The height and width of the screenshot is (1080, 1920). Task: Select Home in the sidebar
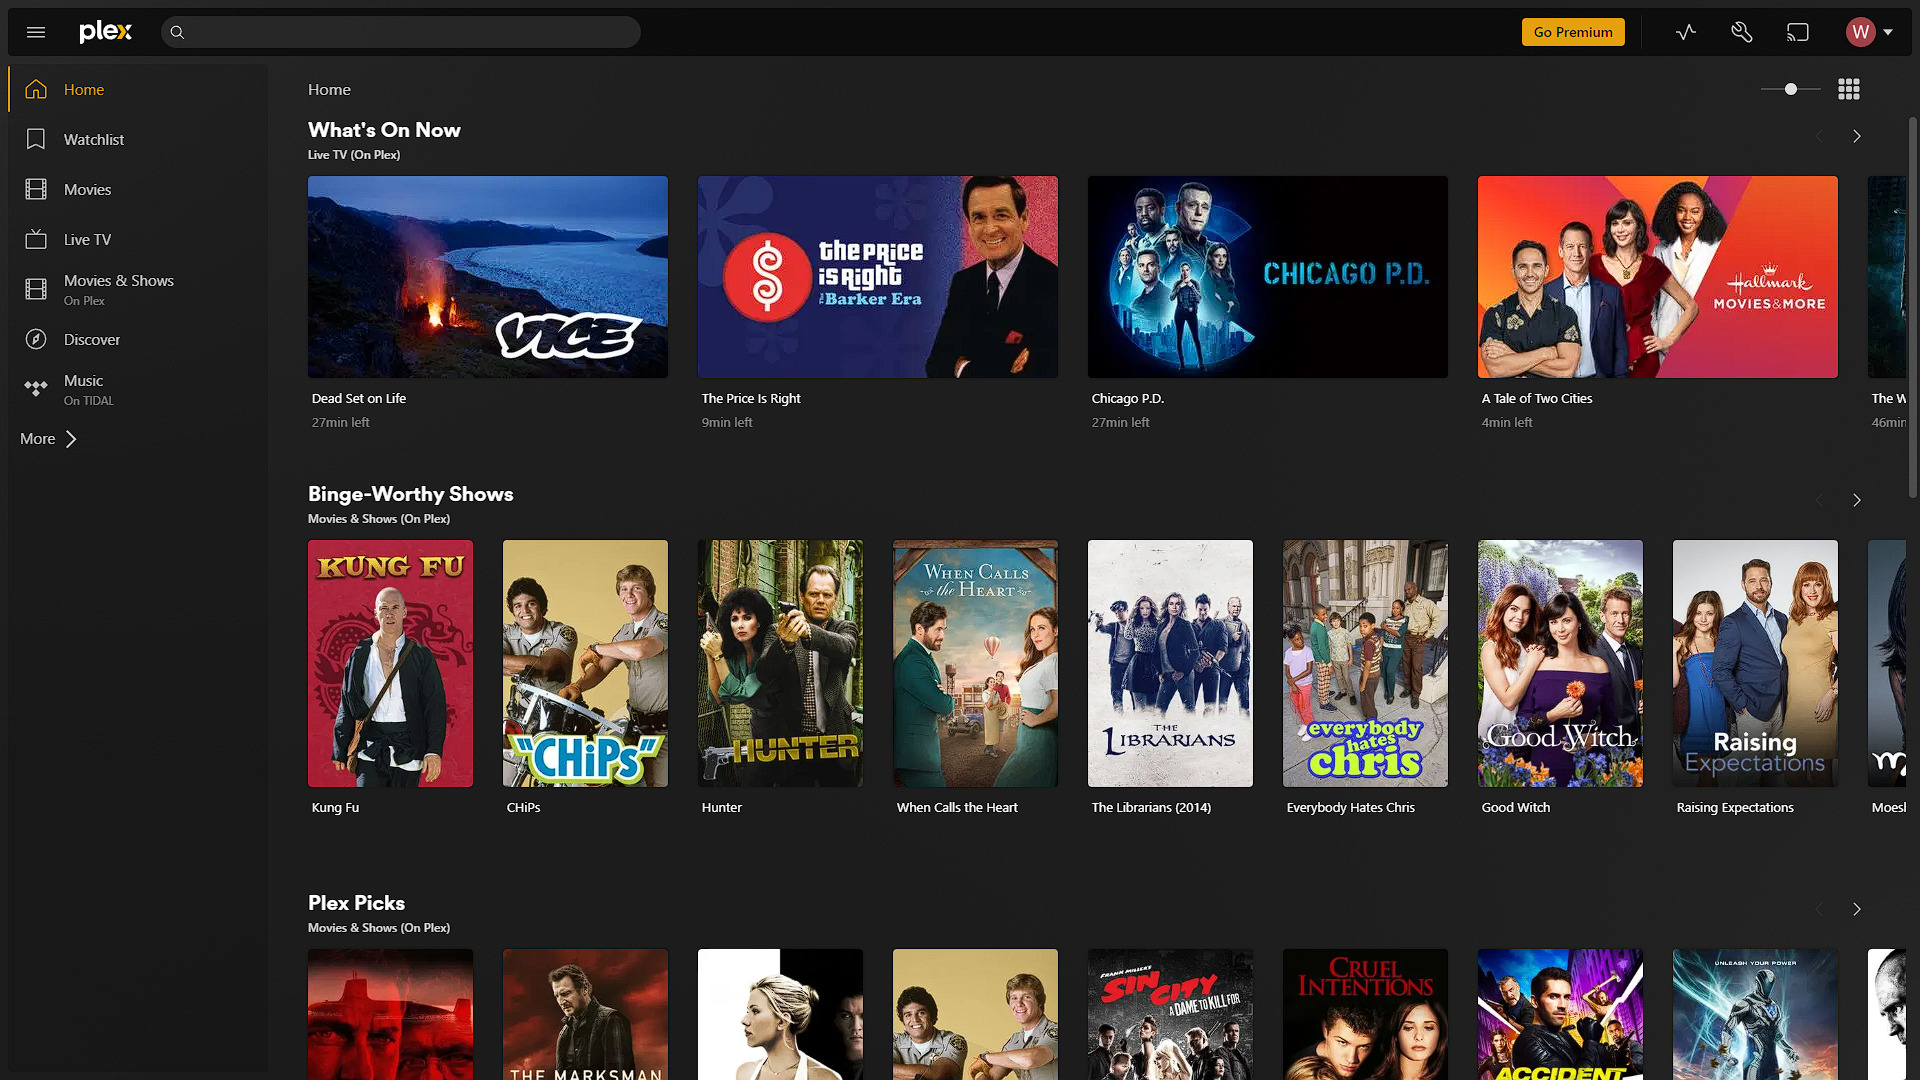[x=138, y=89]
